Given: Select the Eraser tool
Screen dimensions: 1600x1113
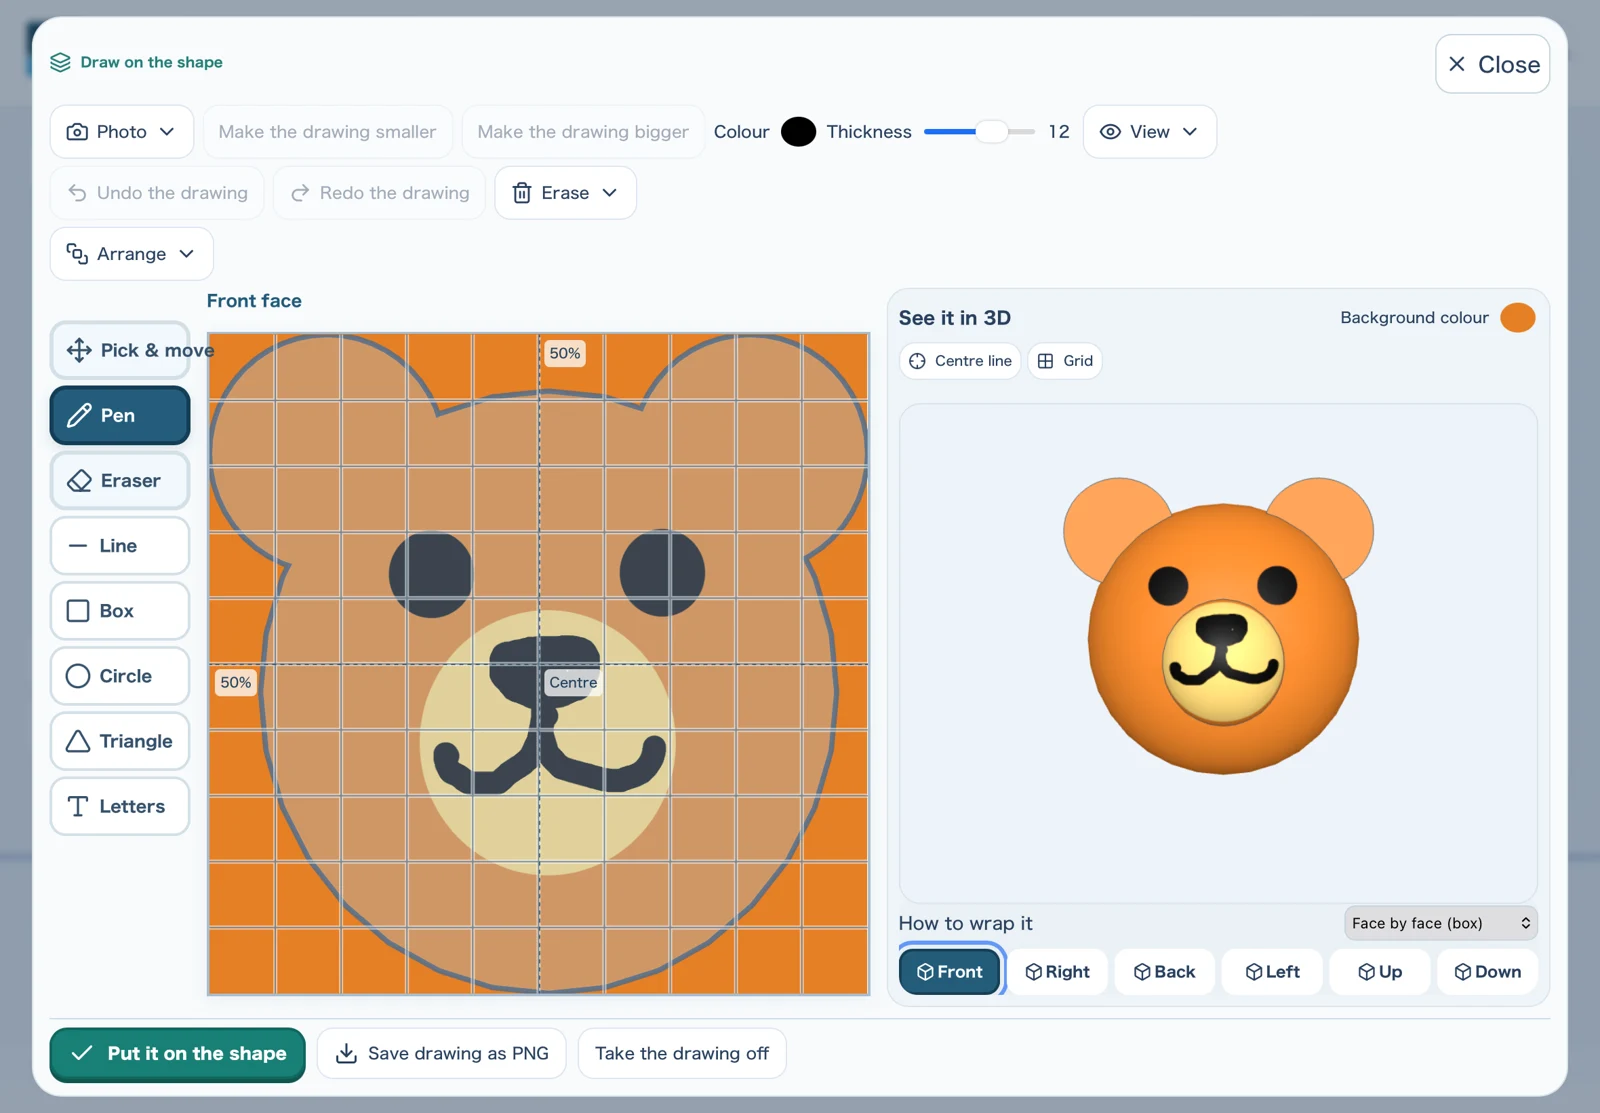Looking at the screenshot, I should pyautogui.click(x=120, y=480).
